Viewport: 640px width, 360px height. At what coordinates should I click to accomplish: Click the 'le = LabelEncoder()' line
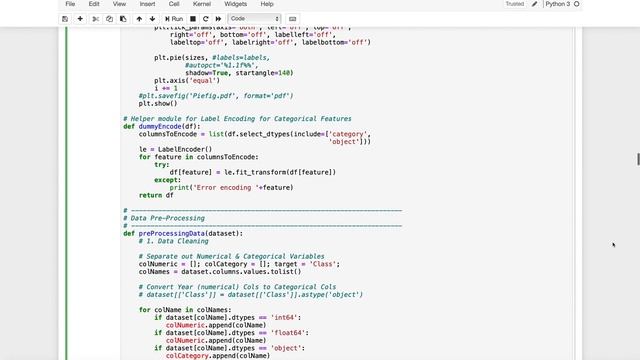[x=176, y=149]
